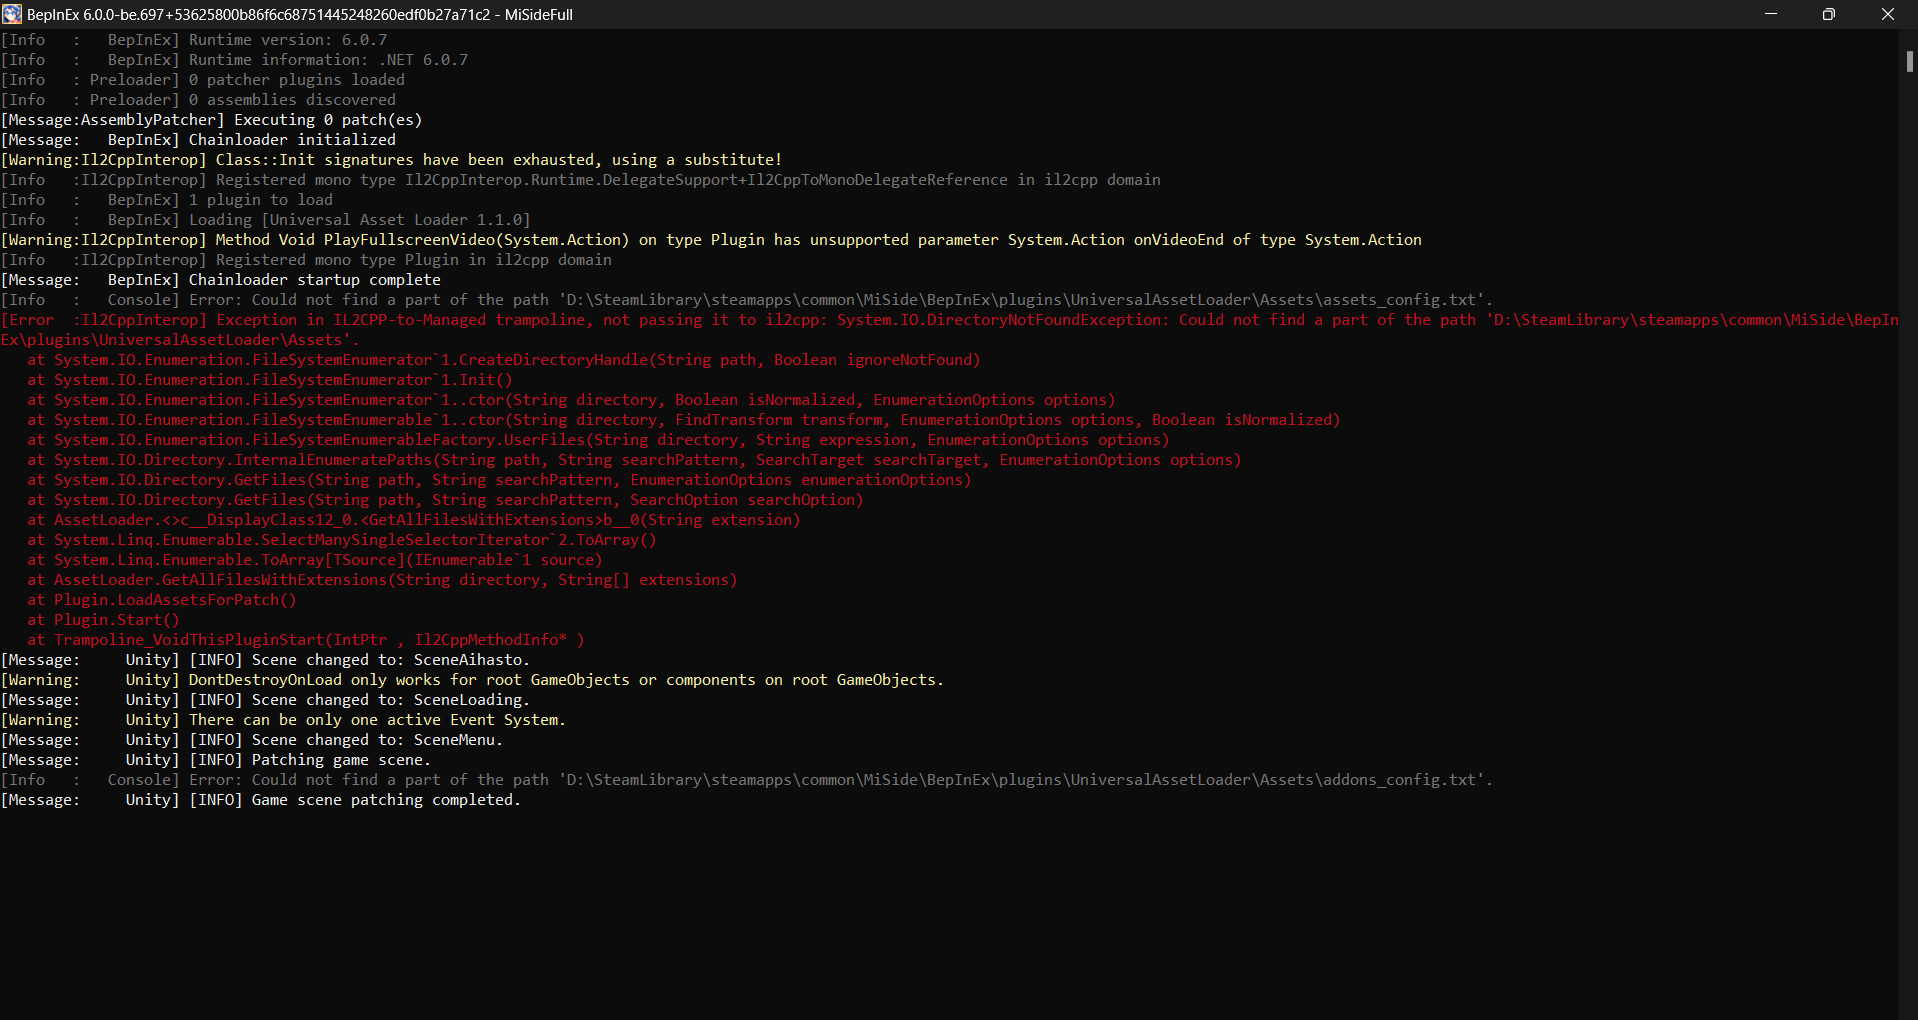Click the vertical scrollbar thumb
Screen dimensions: 1918x1020
[x=1909, y=61]
